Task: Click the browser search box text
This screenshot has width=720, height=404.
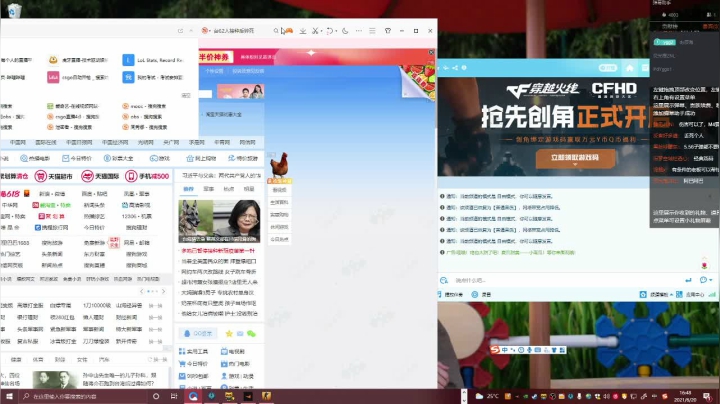Action: 234,31
